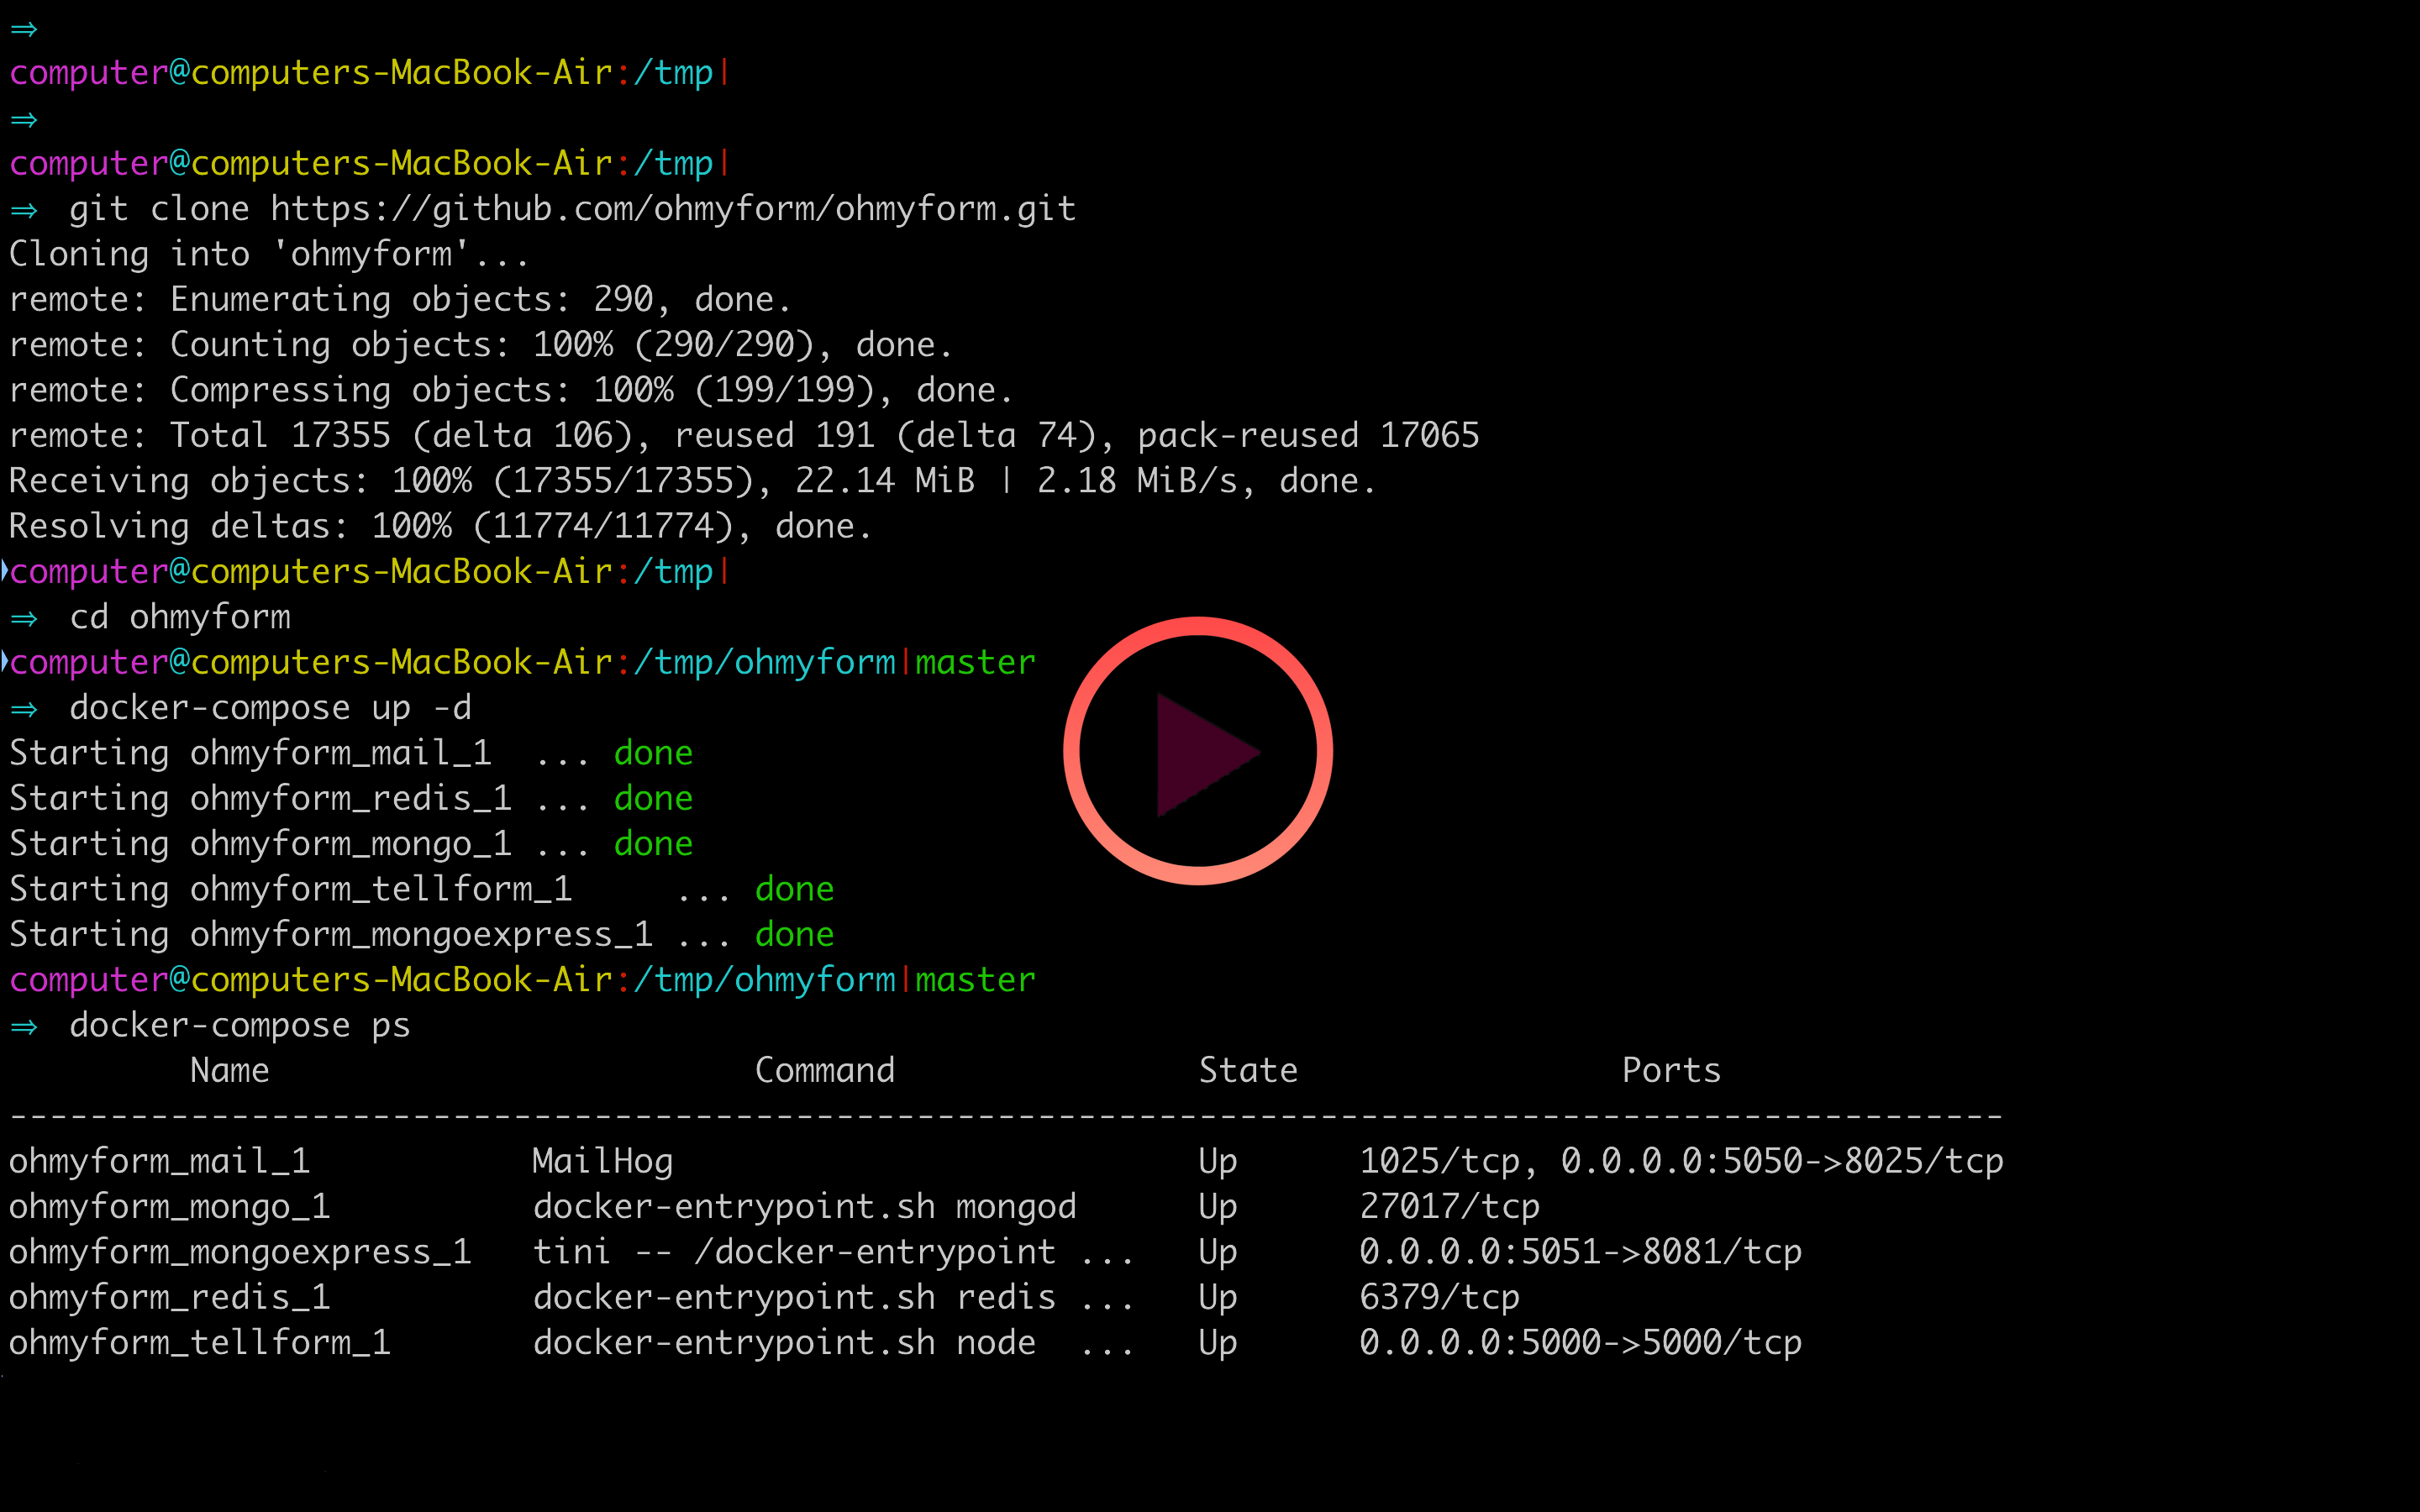The image size is (2420, 1512).
Task: Click the 'Command' column header
Action: coord(825,1071)
